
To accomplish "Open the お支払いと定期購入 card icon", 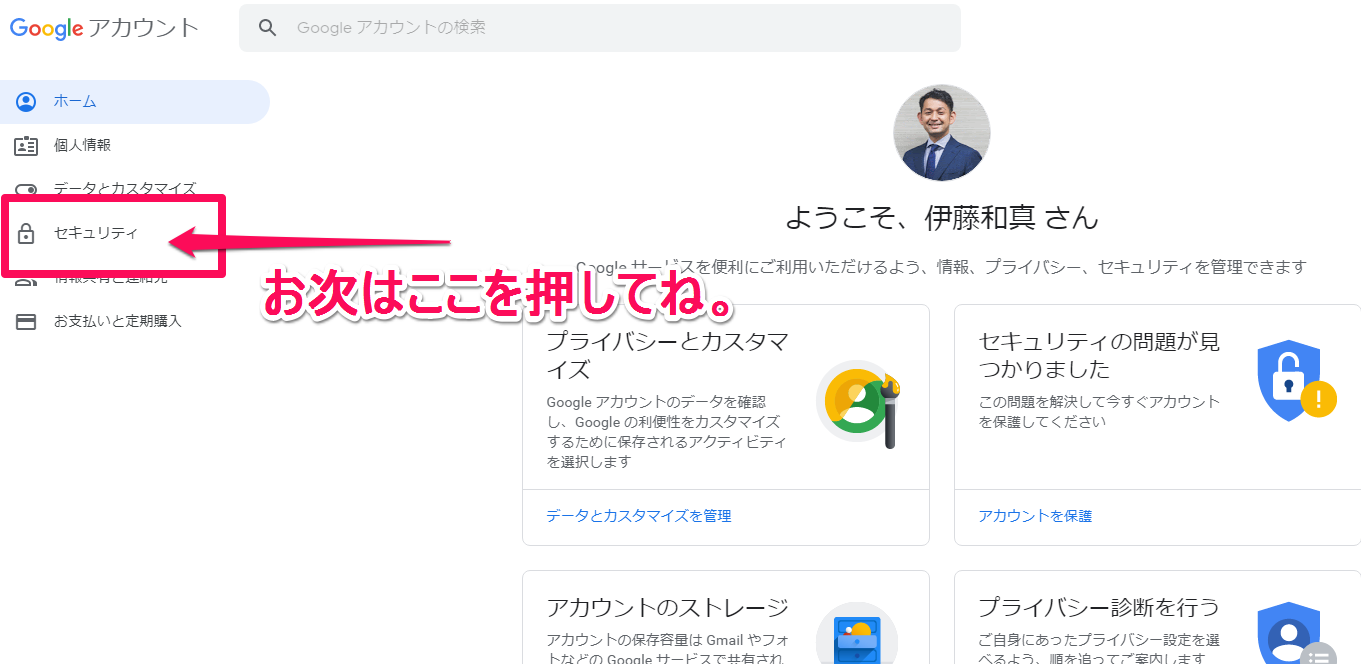I will pos(26,322).
